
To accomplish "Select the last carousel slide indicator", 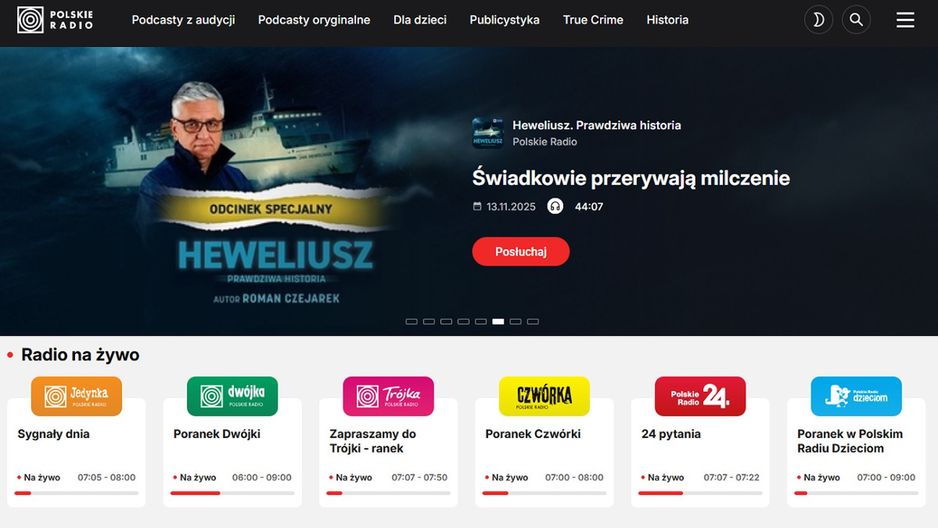I will point(533,322).
